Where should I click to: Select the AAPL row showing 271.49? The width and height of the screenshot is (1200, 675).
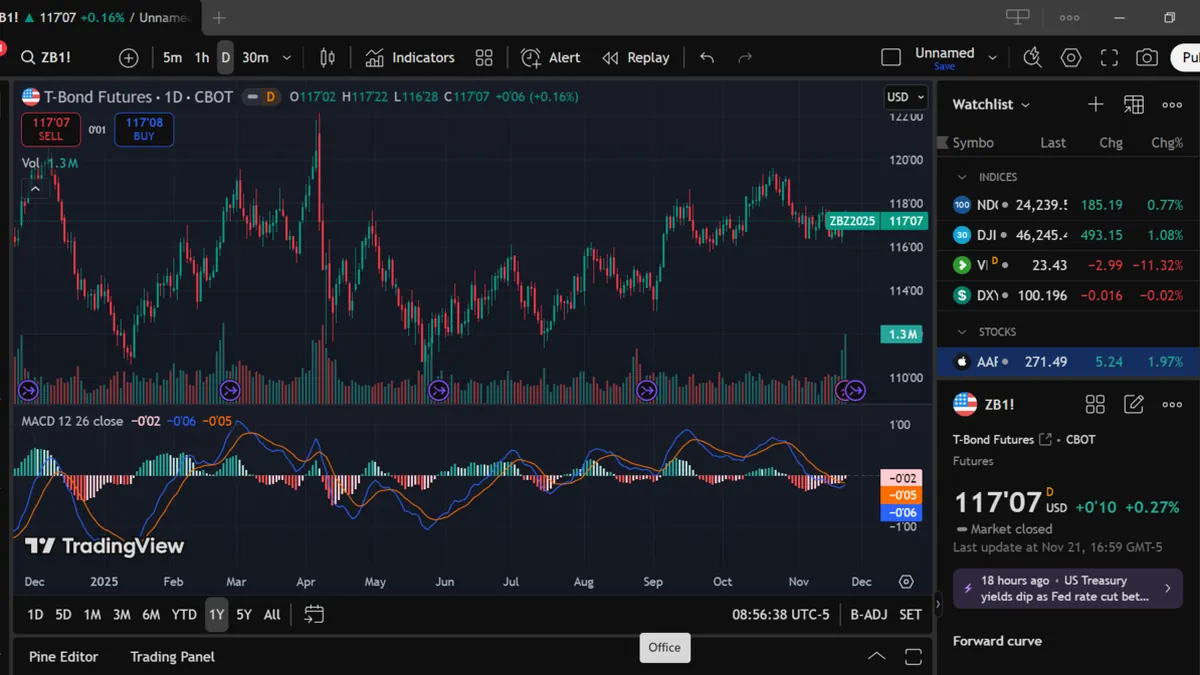(x=1068, y=362)
